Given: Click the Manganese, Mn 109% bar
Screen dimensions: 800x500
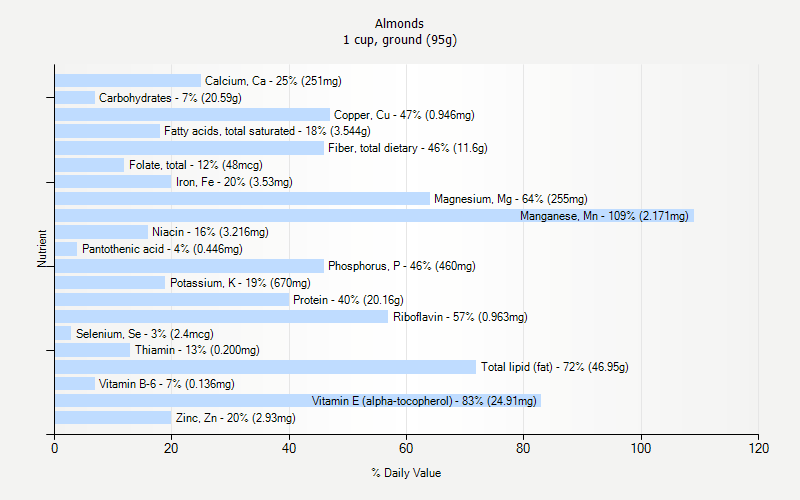Looking at the screenshot, I should click(374, 215).
